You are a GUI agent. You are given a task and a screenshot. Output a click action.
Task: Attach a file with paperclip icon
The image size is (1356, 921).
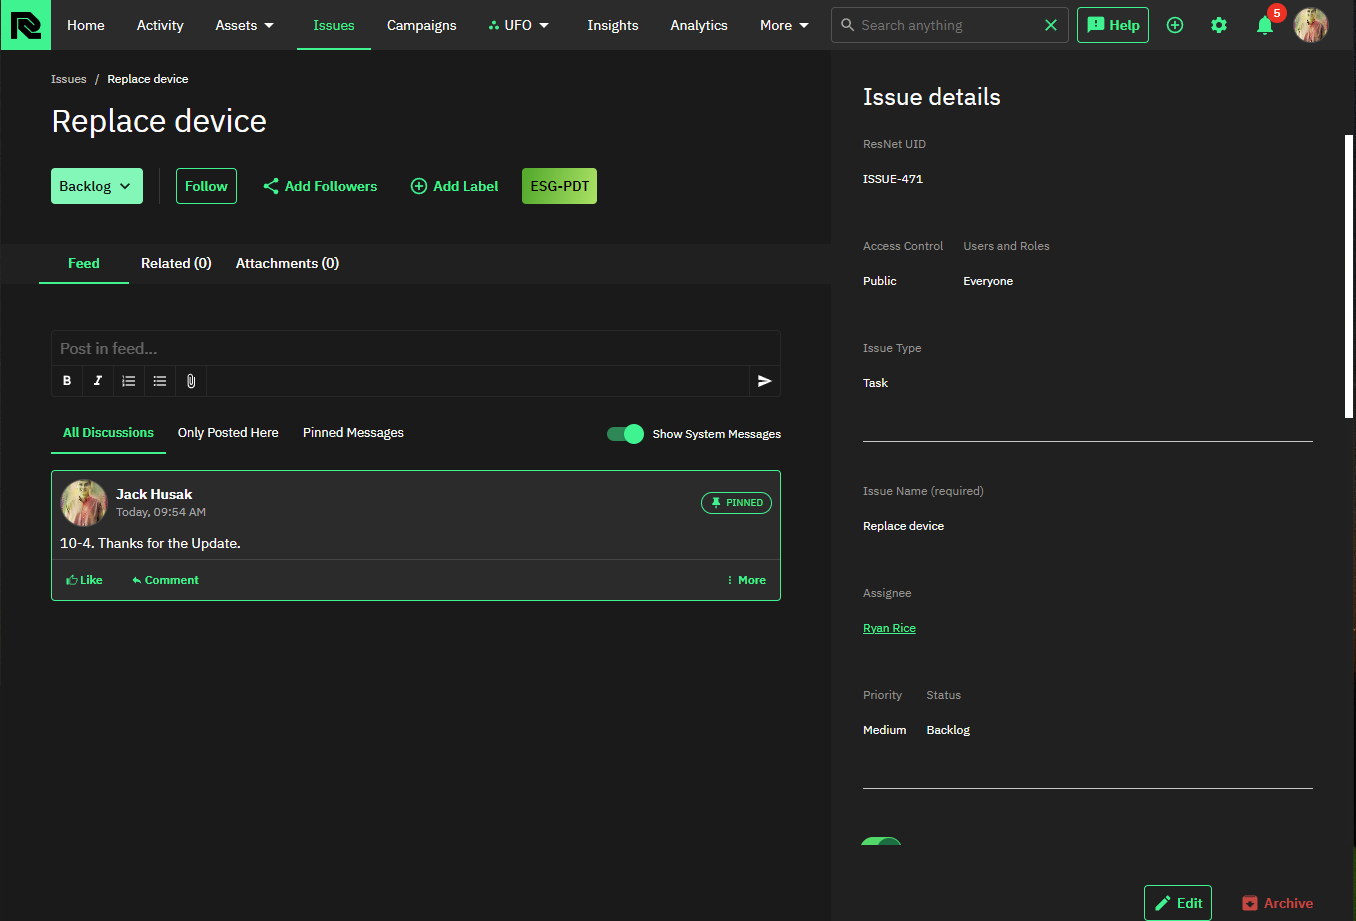coord(191,381)
